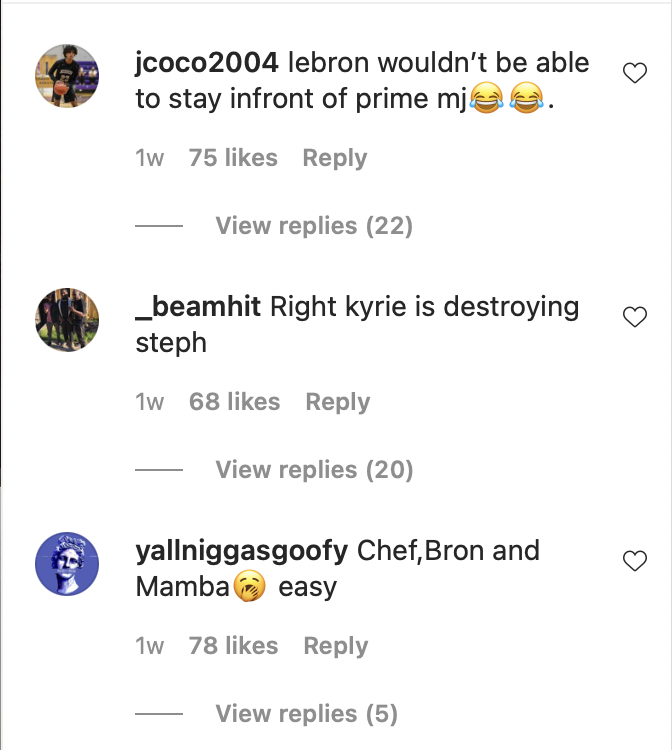Open _beamhit's profile avatar
Image resolution: width=672 pixels, height=750 pixels.
68,320
